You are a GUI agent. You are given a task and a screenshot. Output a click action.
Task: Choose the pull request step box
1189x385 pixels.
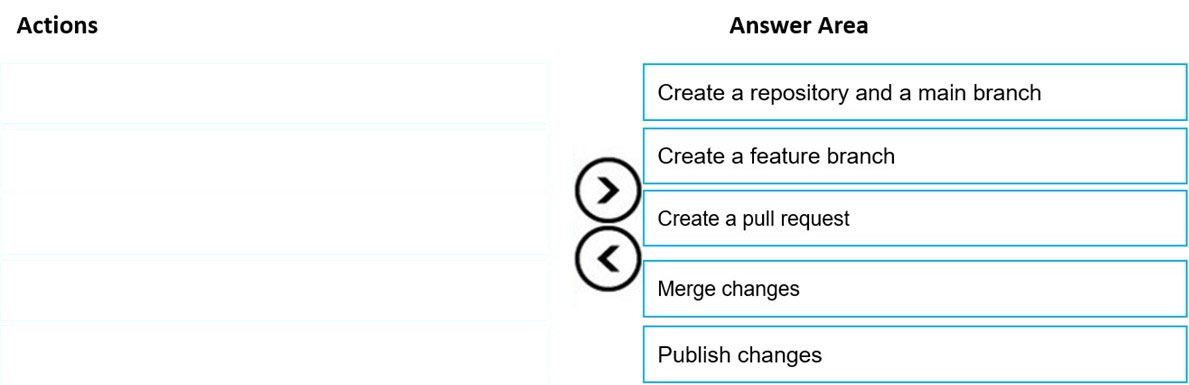click(914, 219)
